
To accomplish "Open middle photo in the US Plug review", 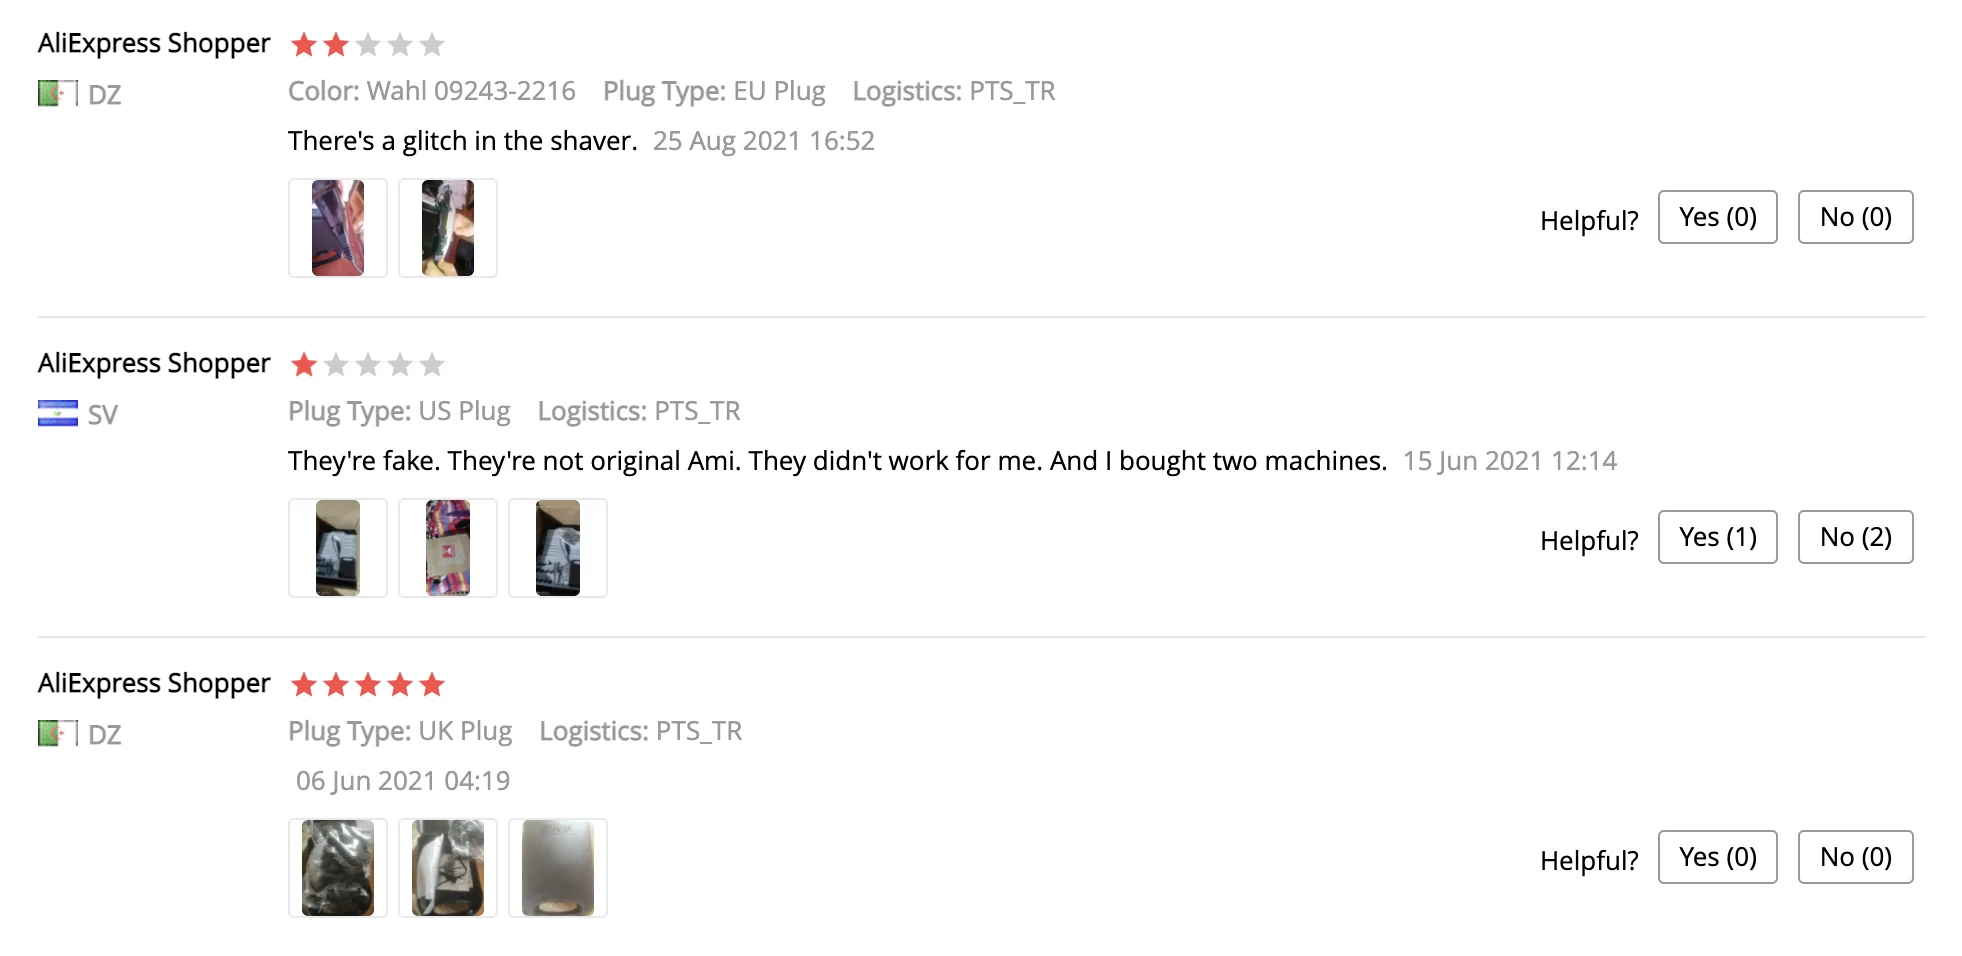I will tap(448, 548).
